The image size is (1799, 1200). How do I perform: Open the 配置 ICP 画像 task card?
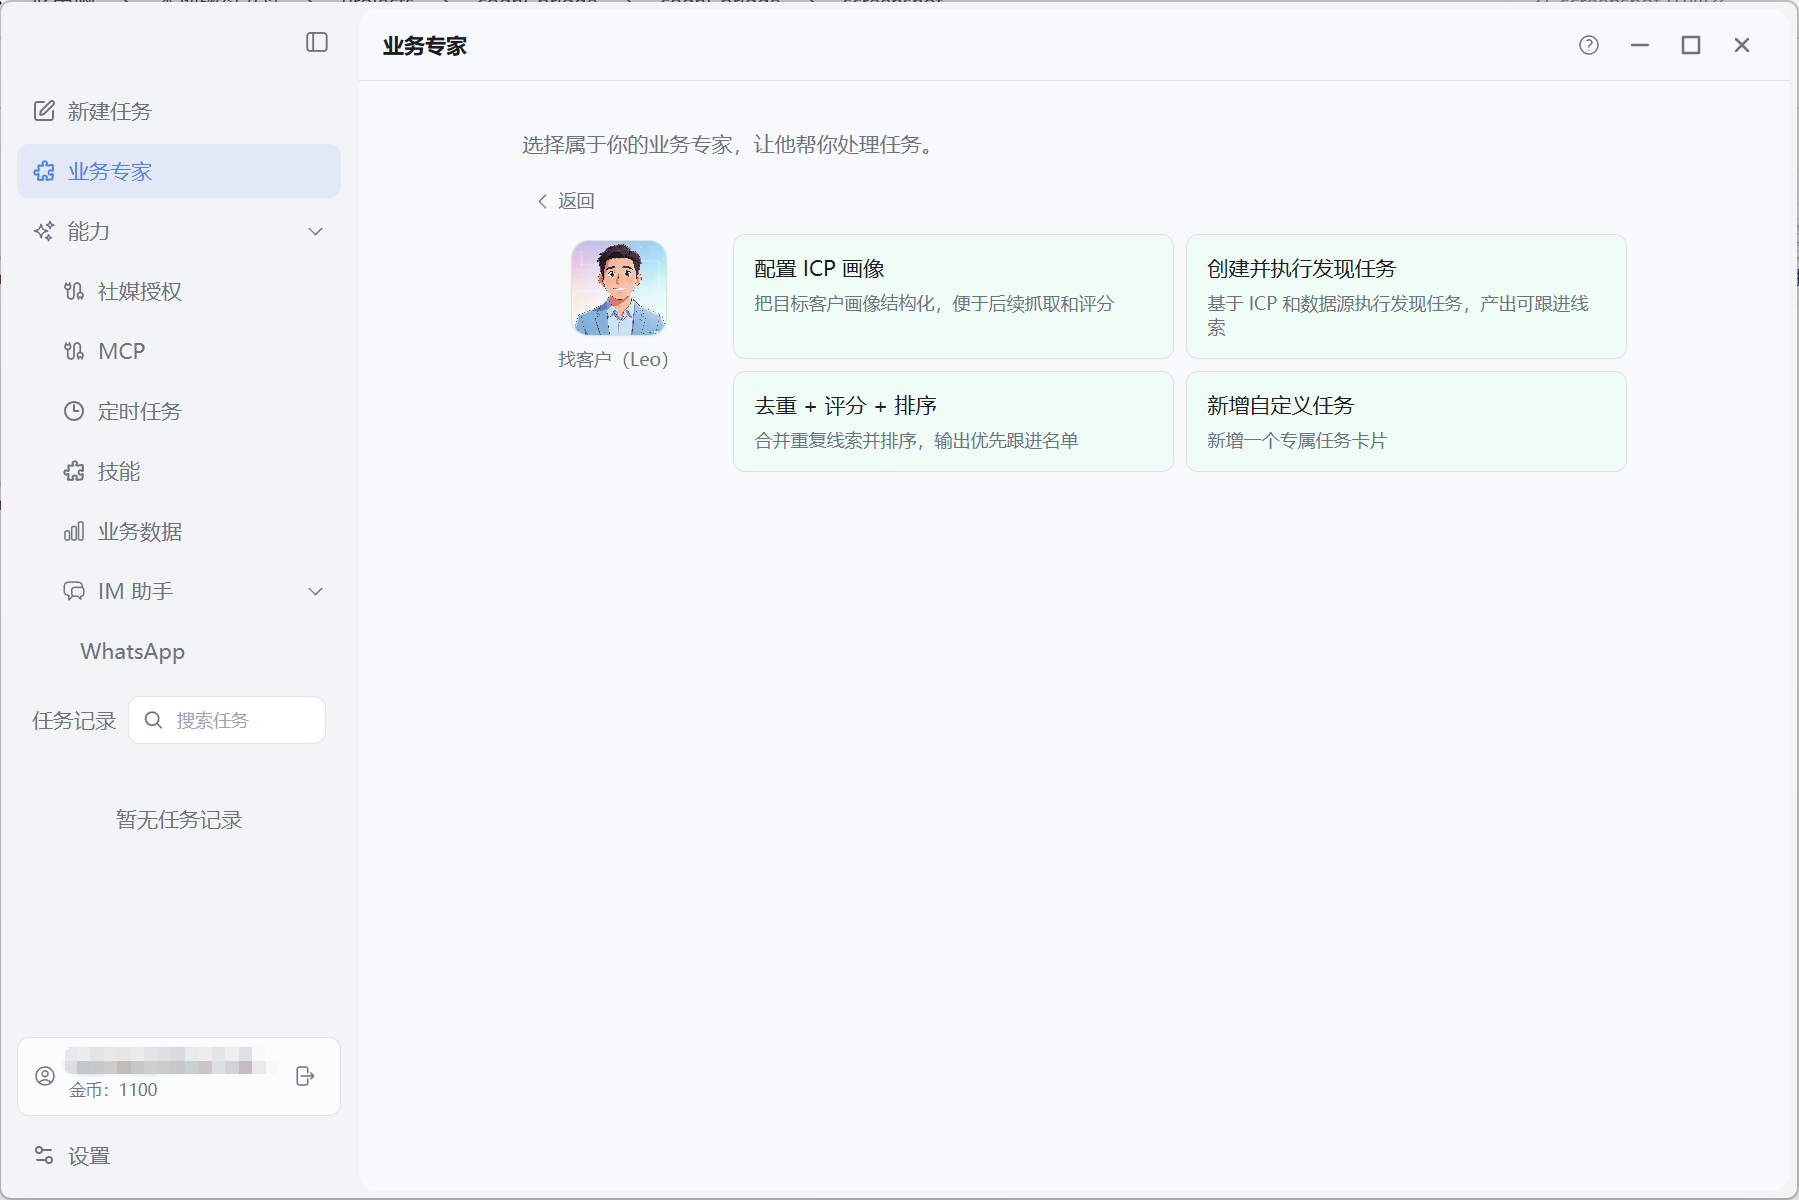point(953,296)
